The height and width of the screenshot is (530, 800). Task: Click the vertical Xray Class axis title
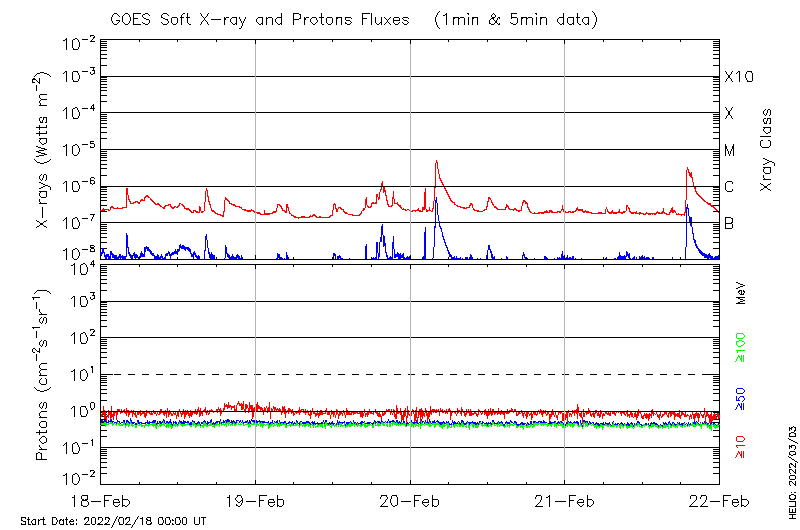pyautogui.click(x=767, y=150)
